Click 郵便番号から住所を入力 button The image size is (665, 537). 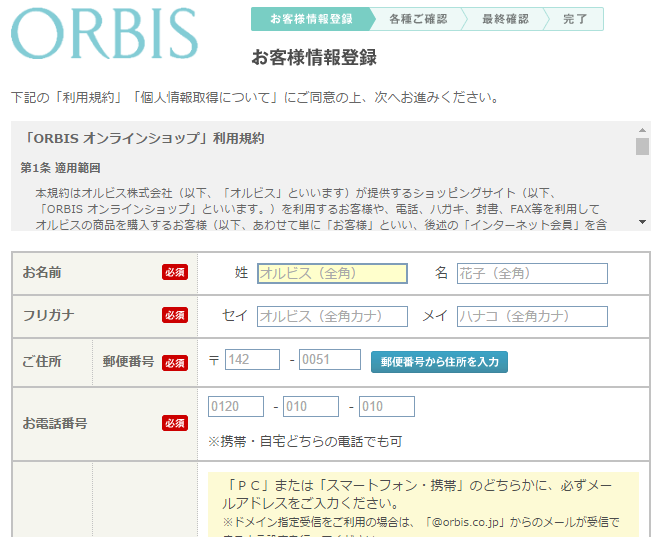[x=439, y=362]
